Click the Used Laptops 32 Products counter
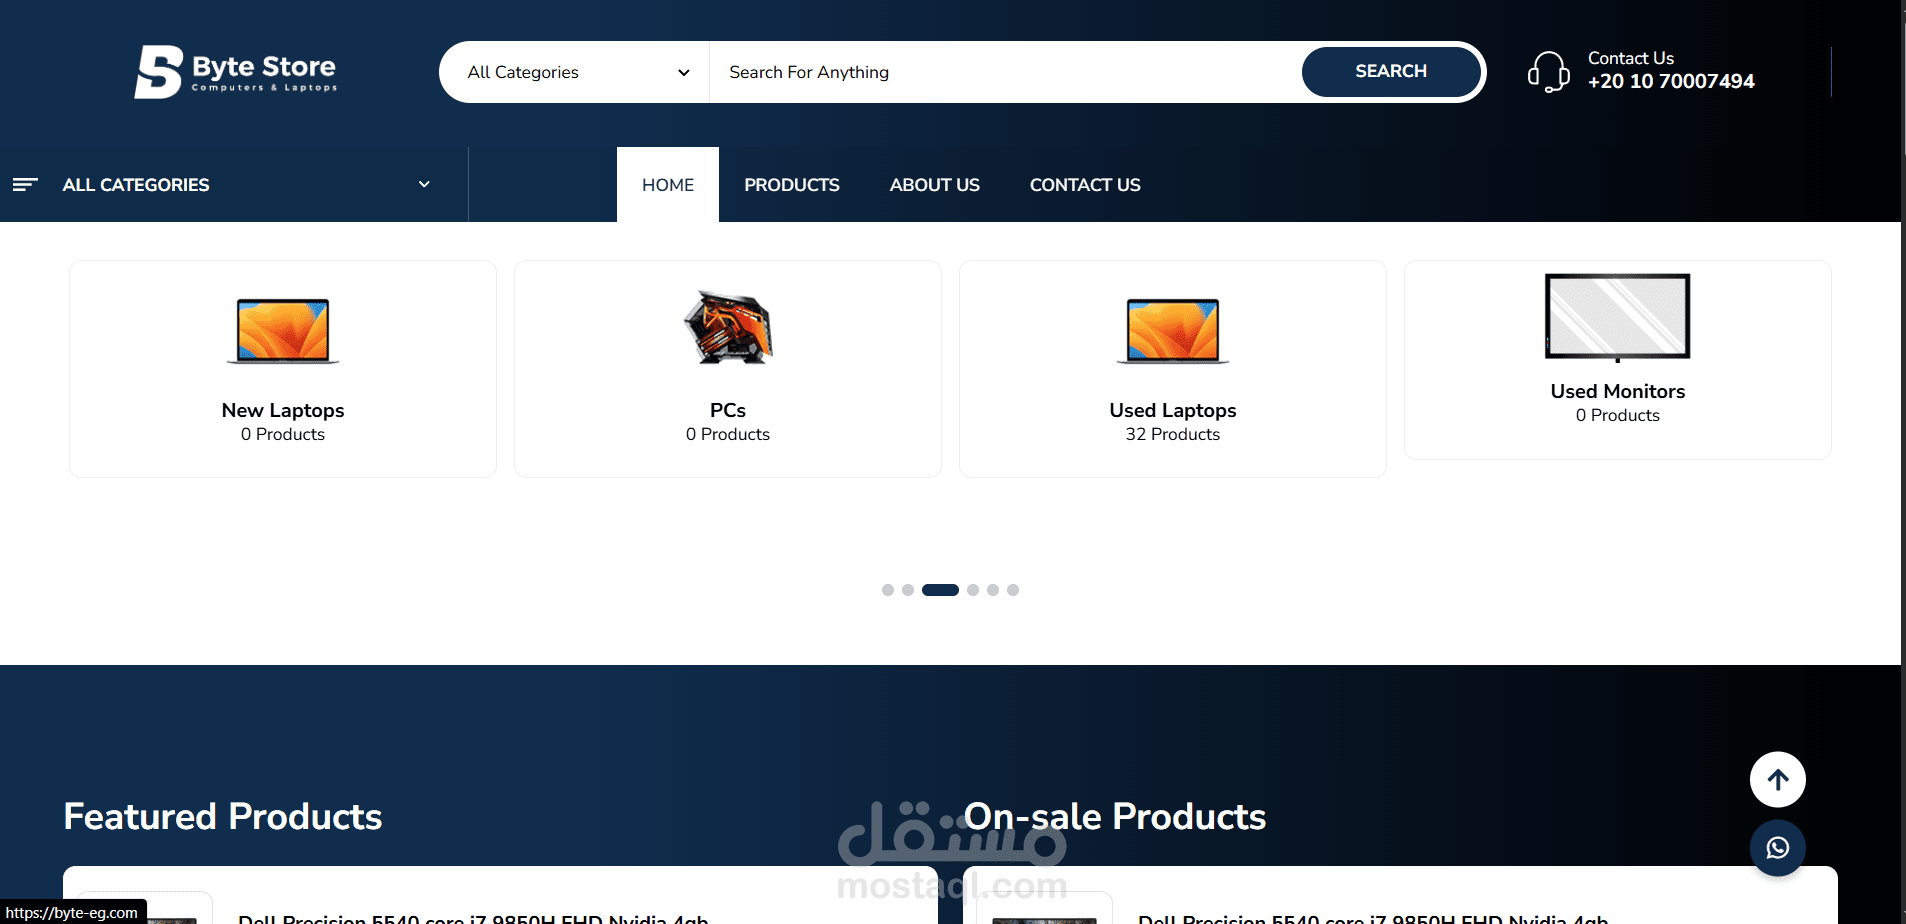 pyautogui.click(x=1172, y=434)
